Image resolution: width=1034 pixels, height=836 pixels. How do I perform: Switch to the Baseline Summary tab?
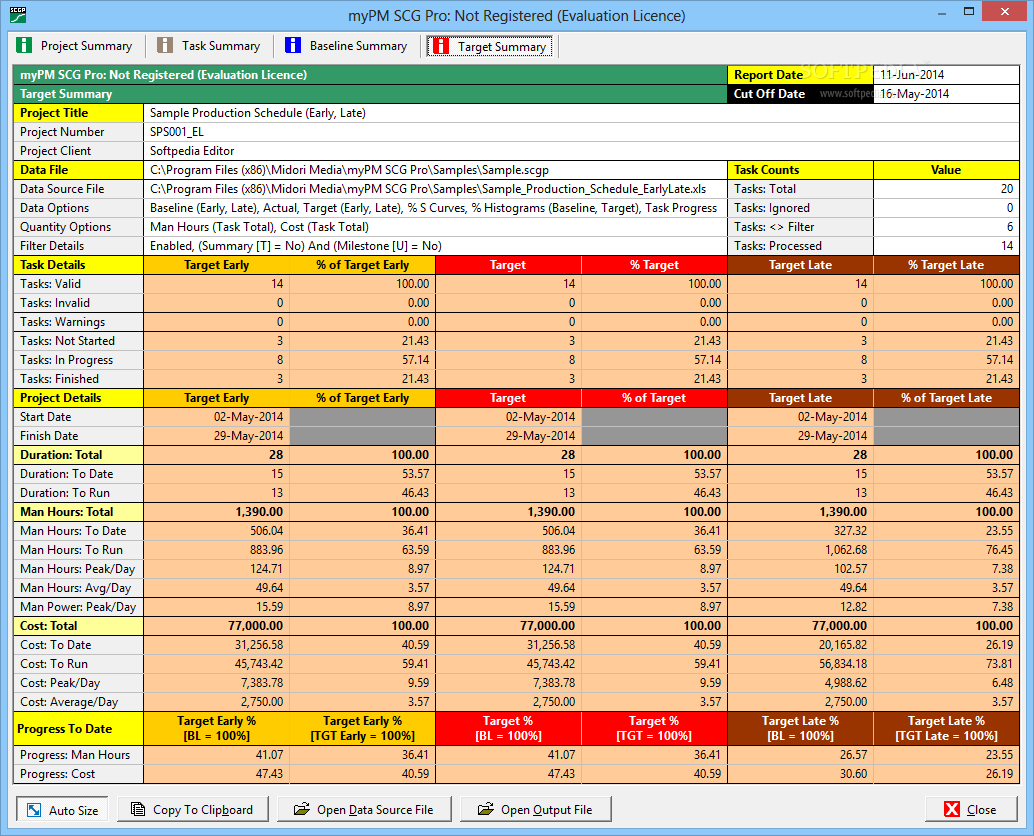(346, 45)
